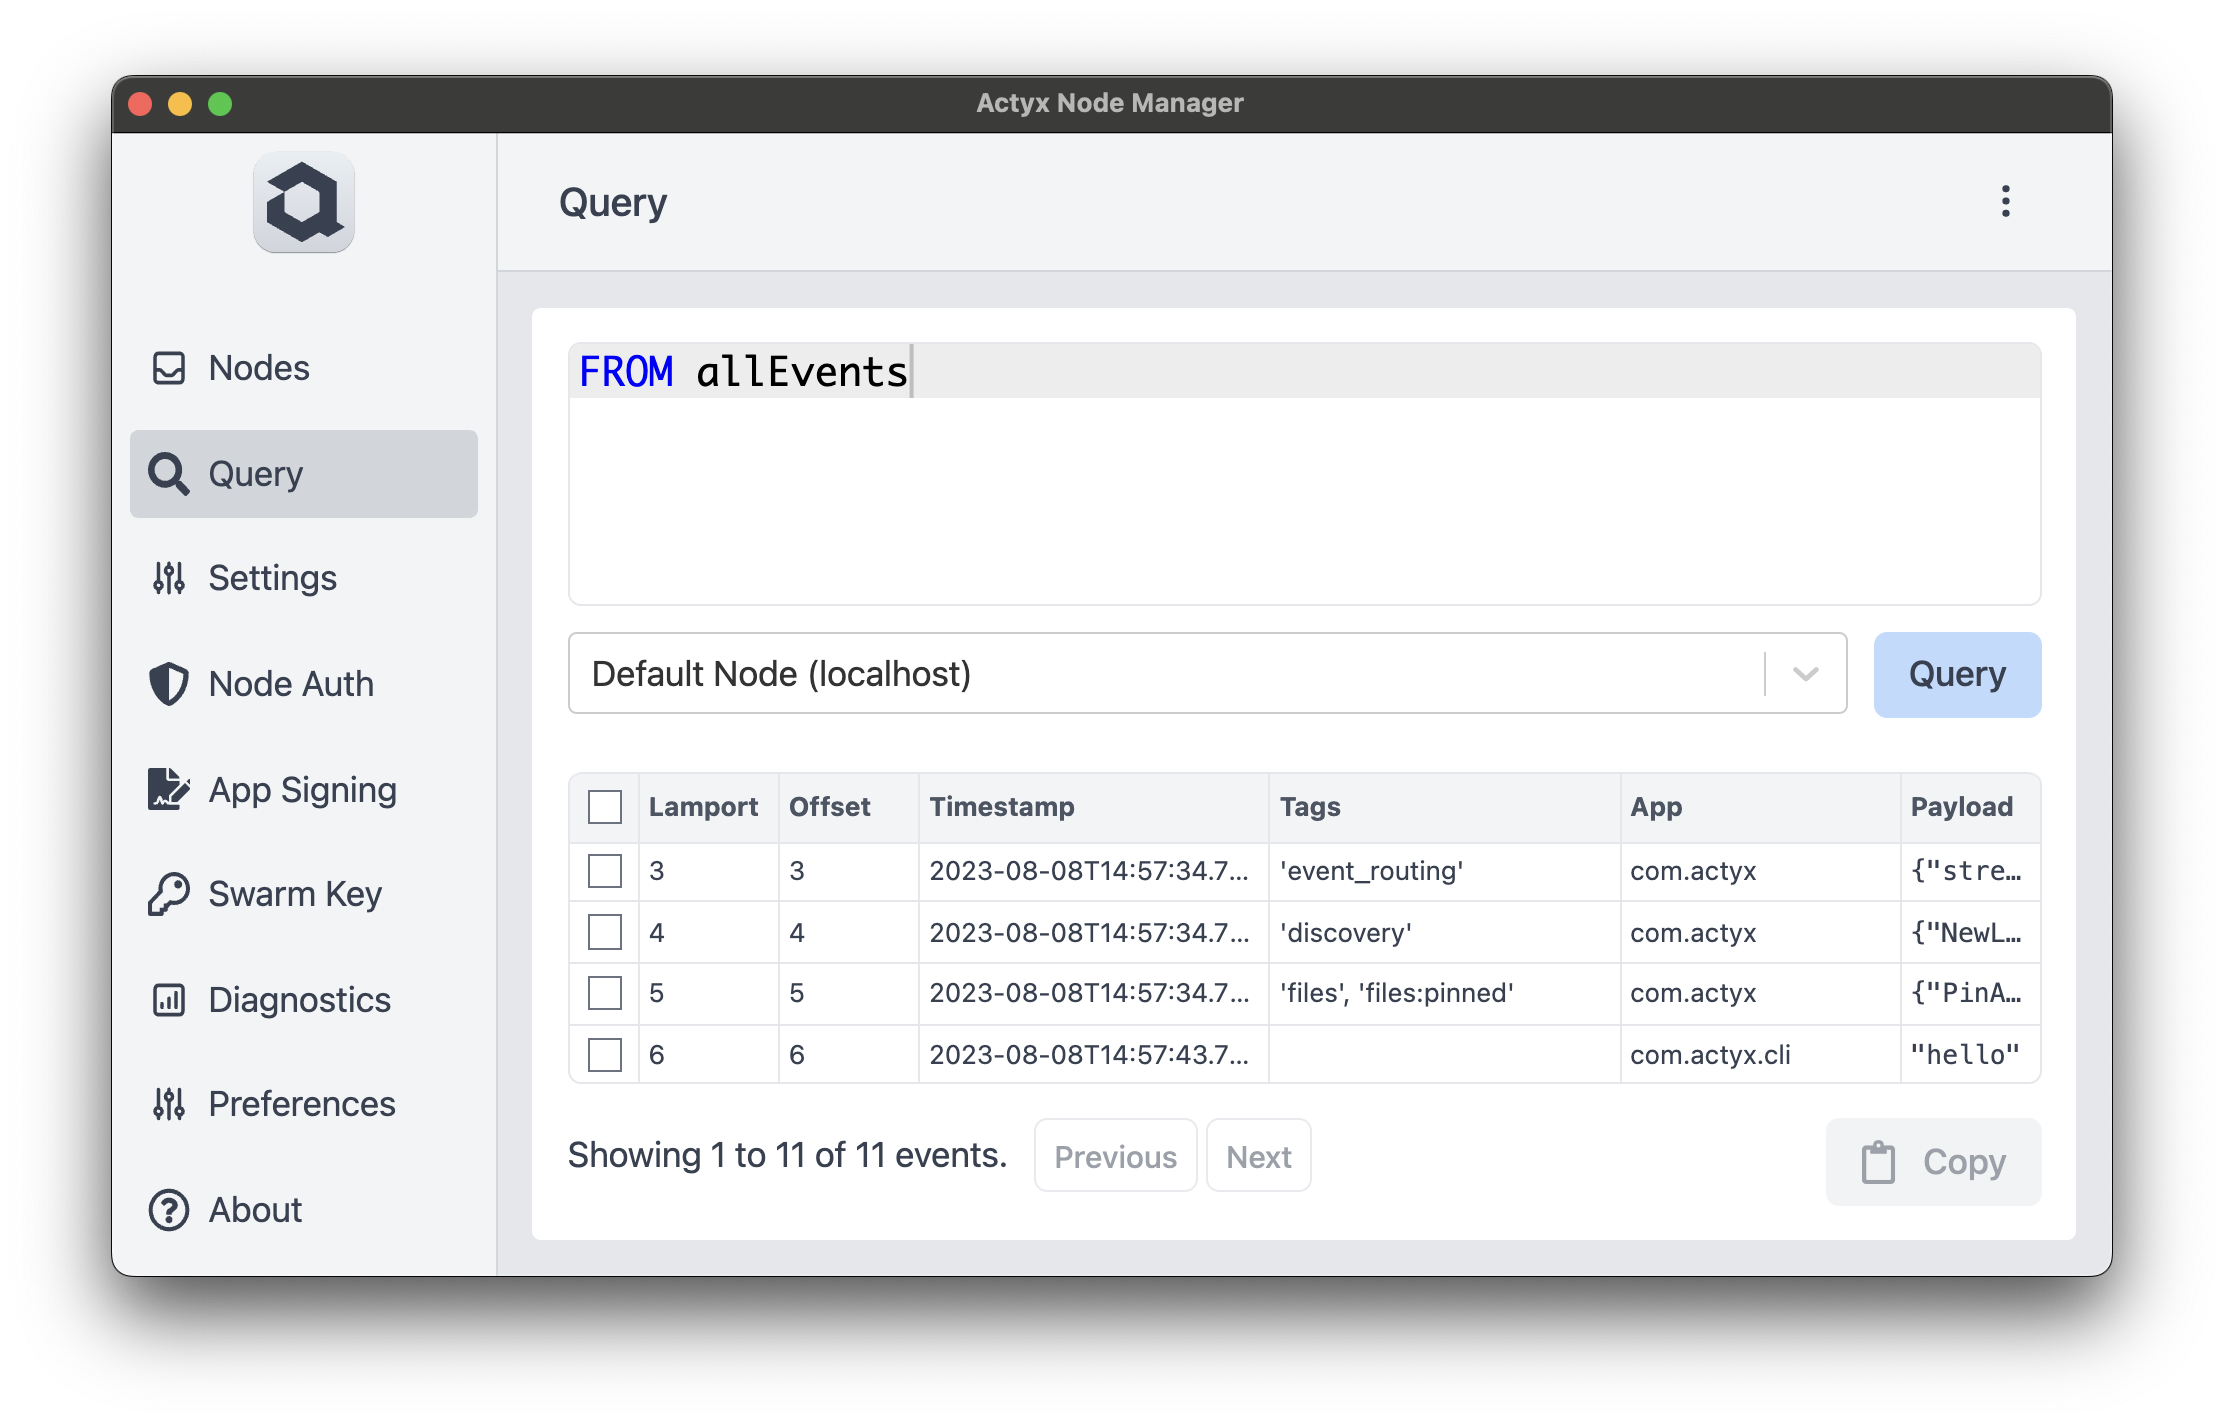
Task: Select the com.actyx.cli event checkbox
Action: pyautogui.click(x=605, y=1055)
